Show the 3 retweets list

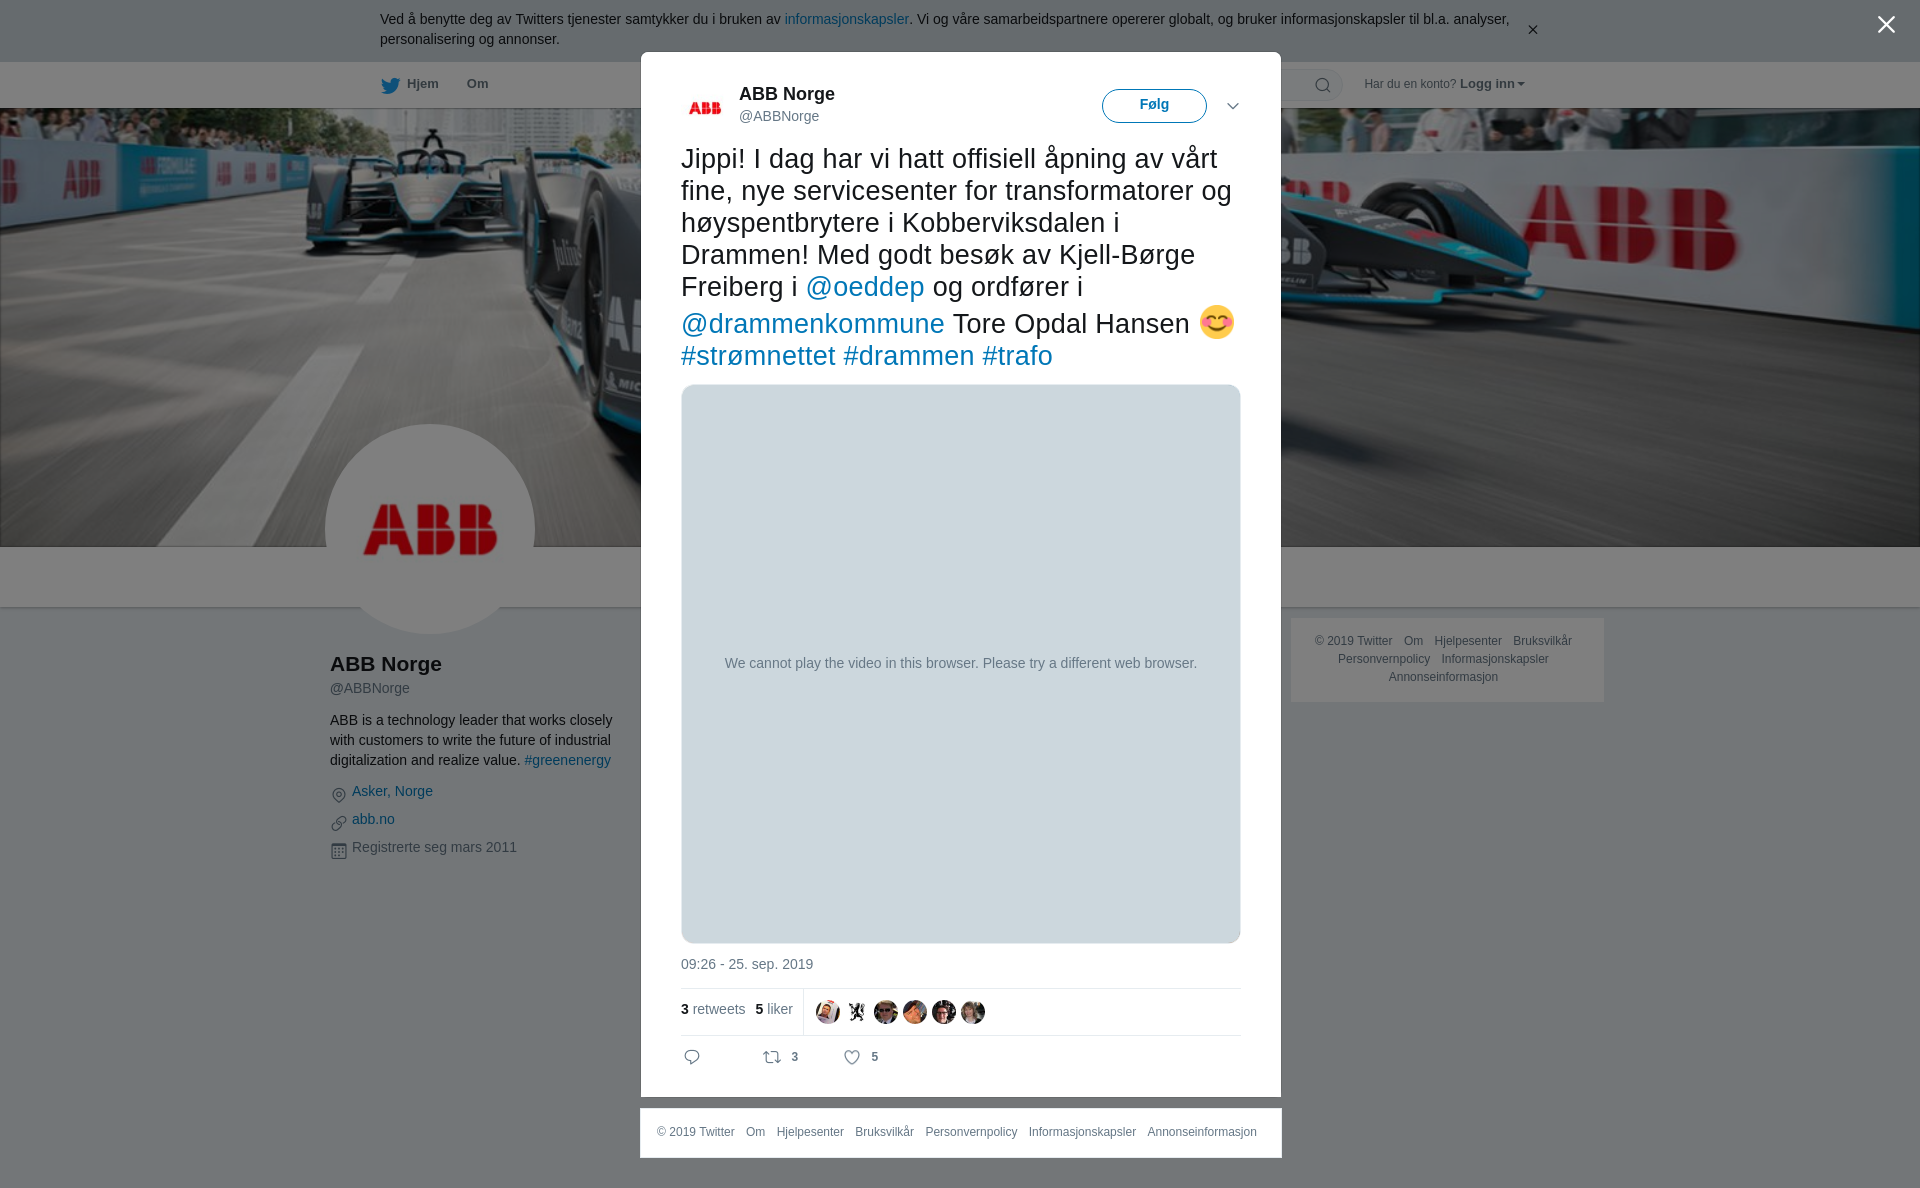713,1009
